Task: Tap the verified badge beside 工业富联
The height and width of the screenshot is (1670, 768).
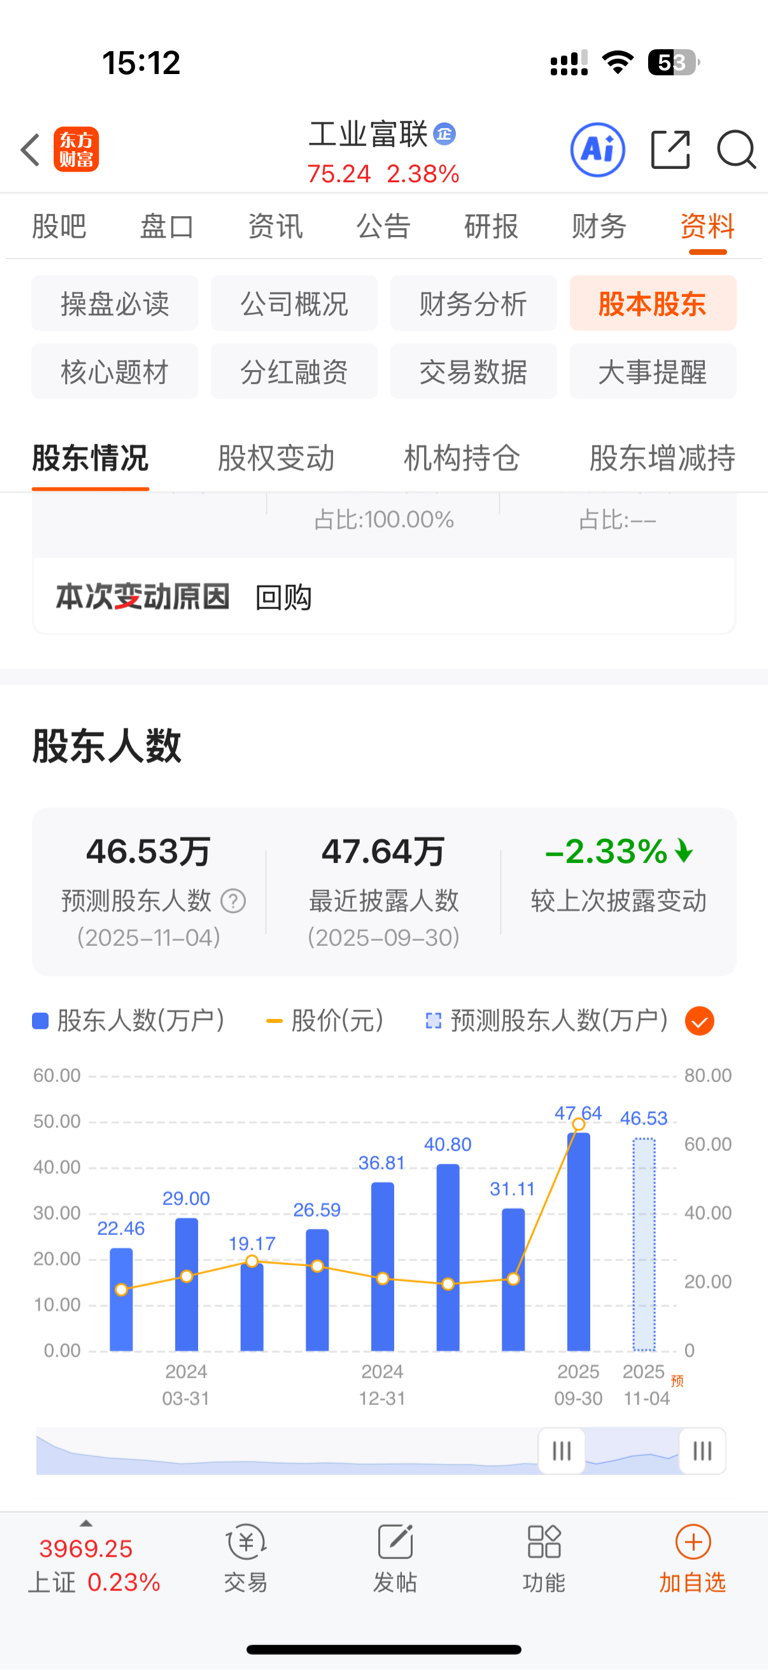Action: (x=445, y=134)
